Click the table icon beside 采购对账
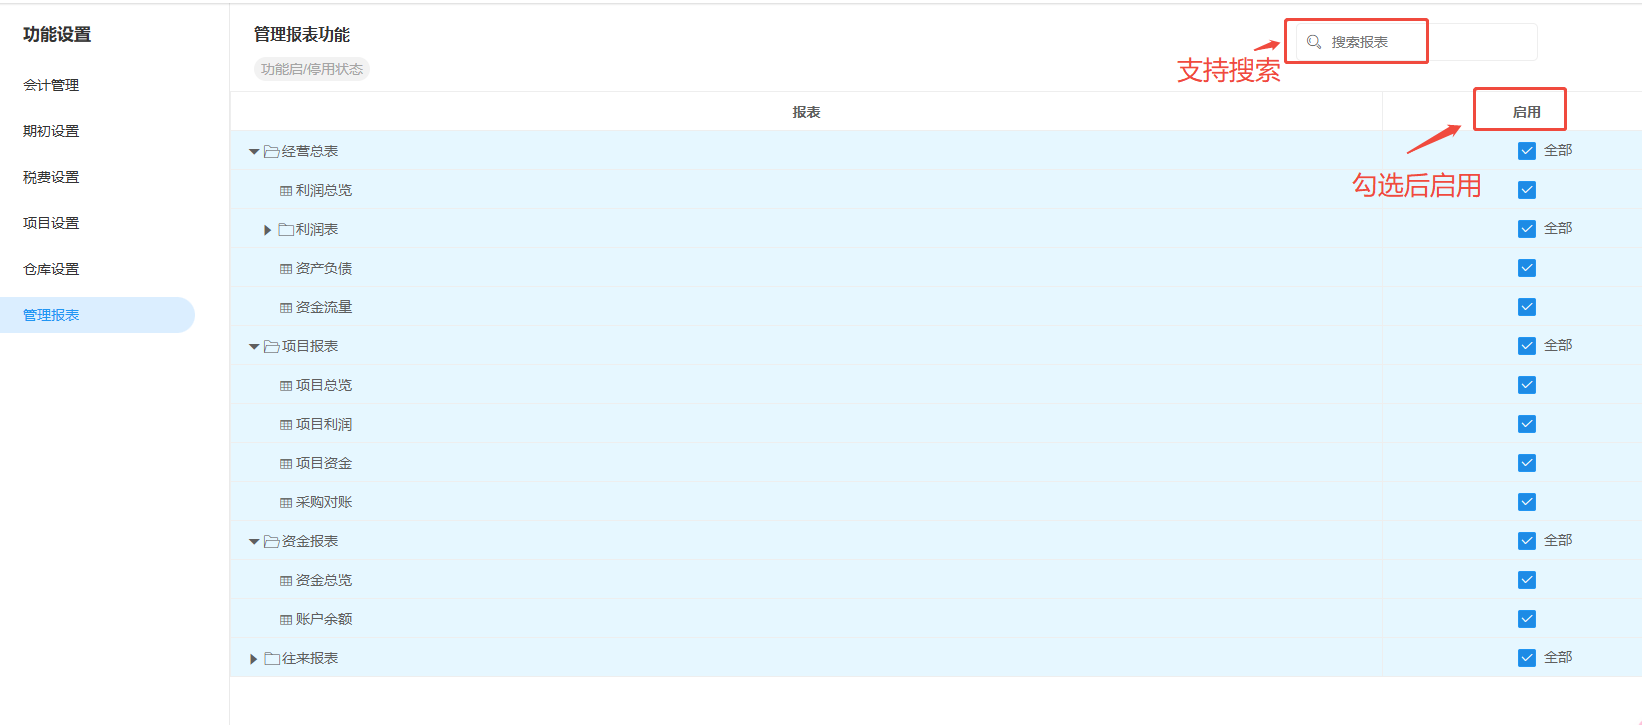This screenshot has width=1642, height=725. (286, 503)
